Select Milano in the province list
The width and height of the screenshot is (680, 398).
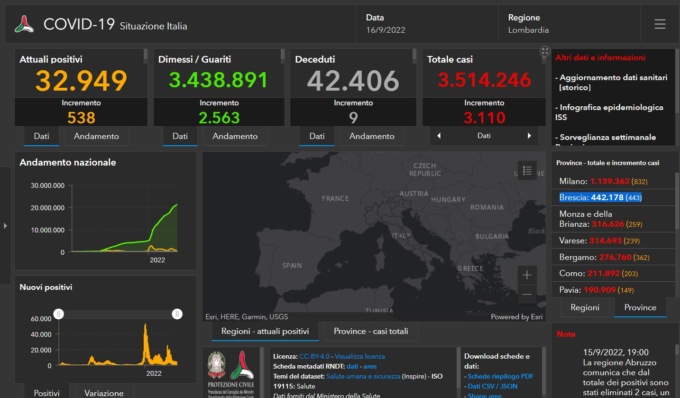click(x=613, y=181)
